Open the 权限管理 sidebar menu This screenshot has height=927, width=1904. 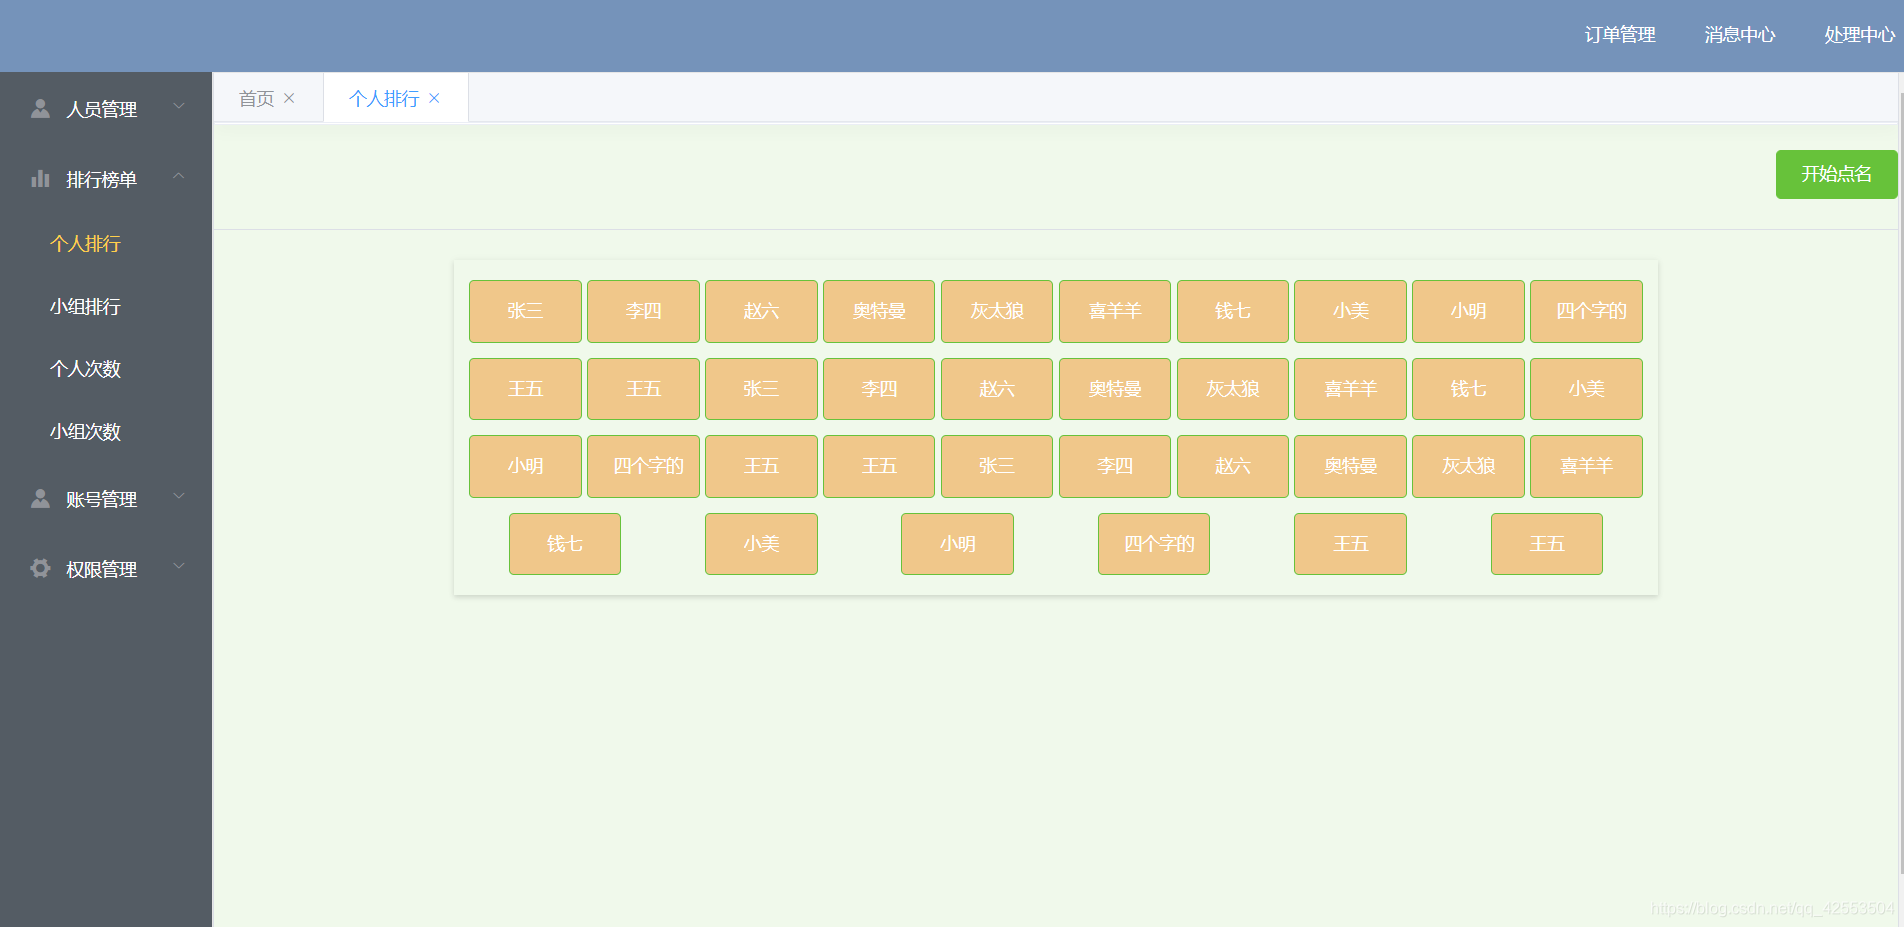tap(106, 568)
